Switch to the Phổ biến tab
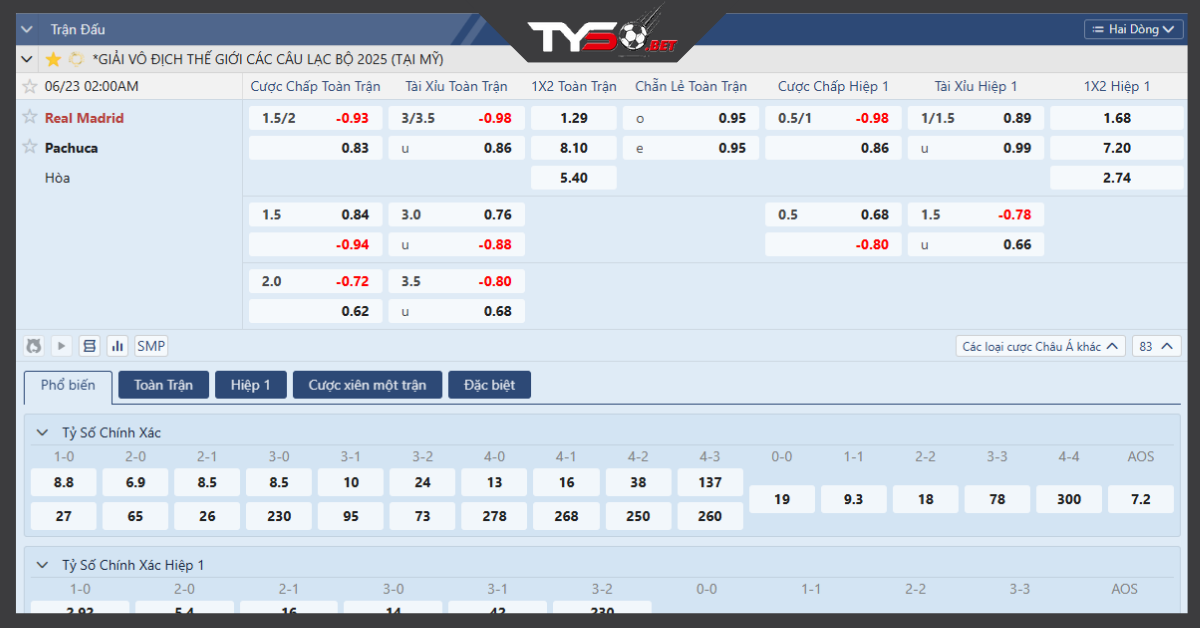 [68, 386]
